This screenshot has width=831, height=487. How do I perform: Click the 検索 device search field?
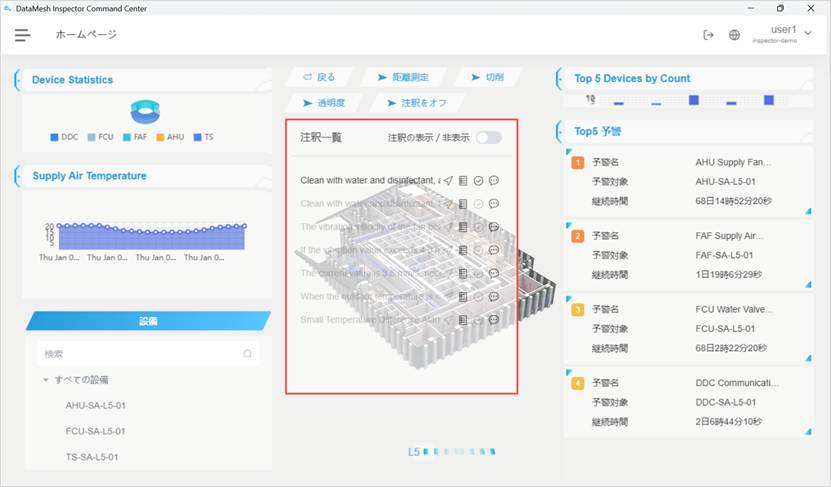click(x=140, y=353)
